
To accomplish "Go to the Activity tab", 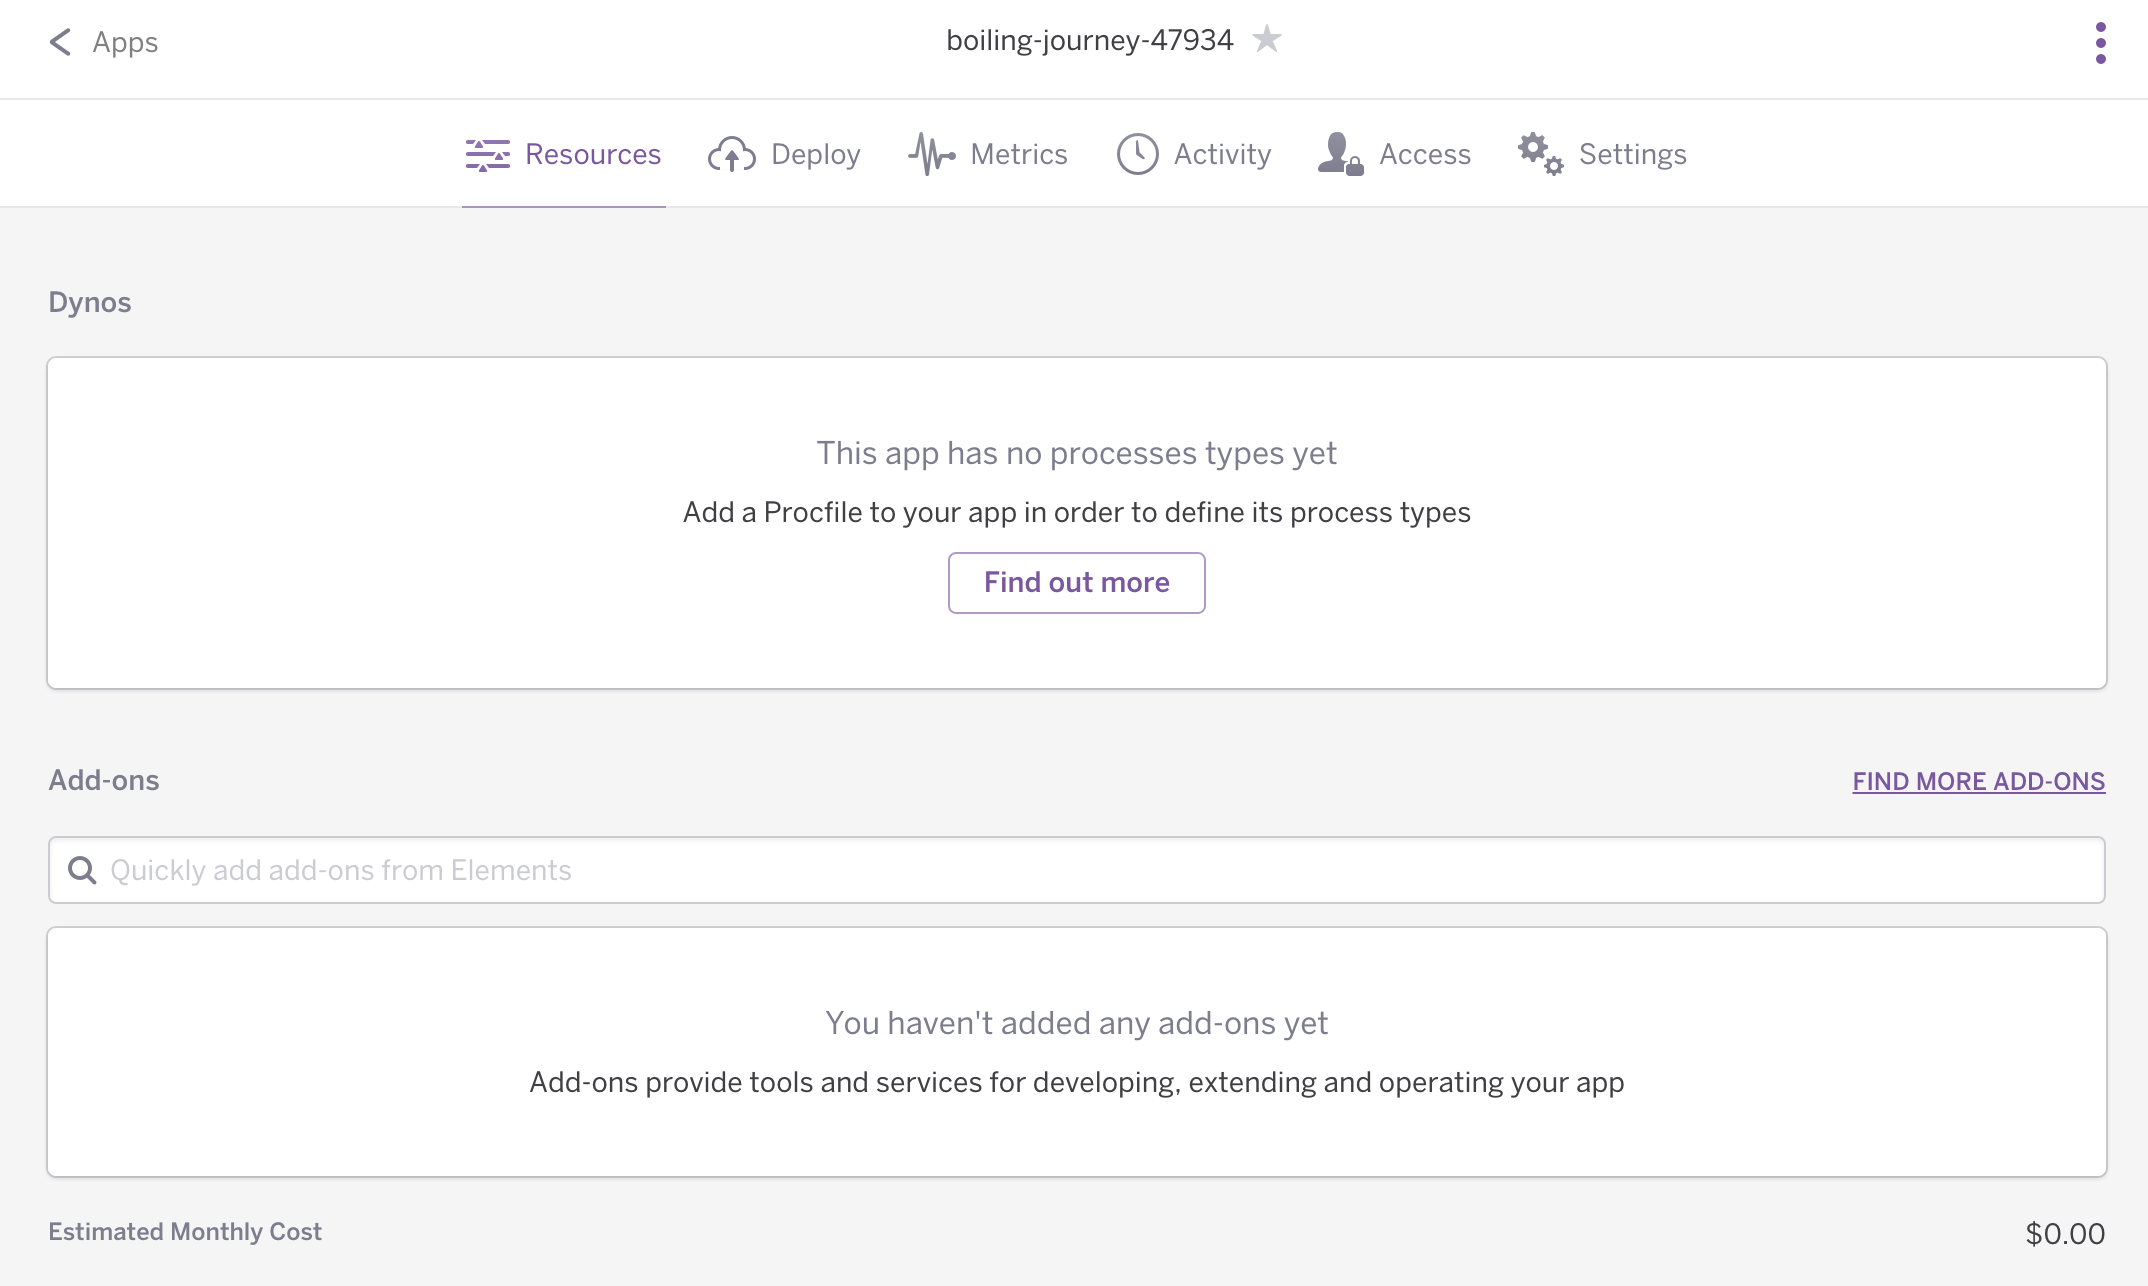I will point(1222,155).
